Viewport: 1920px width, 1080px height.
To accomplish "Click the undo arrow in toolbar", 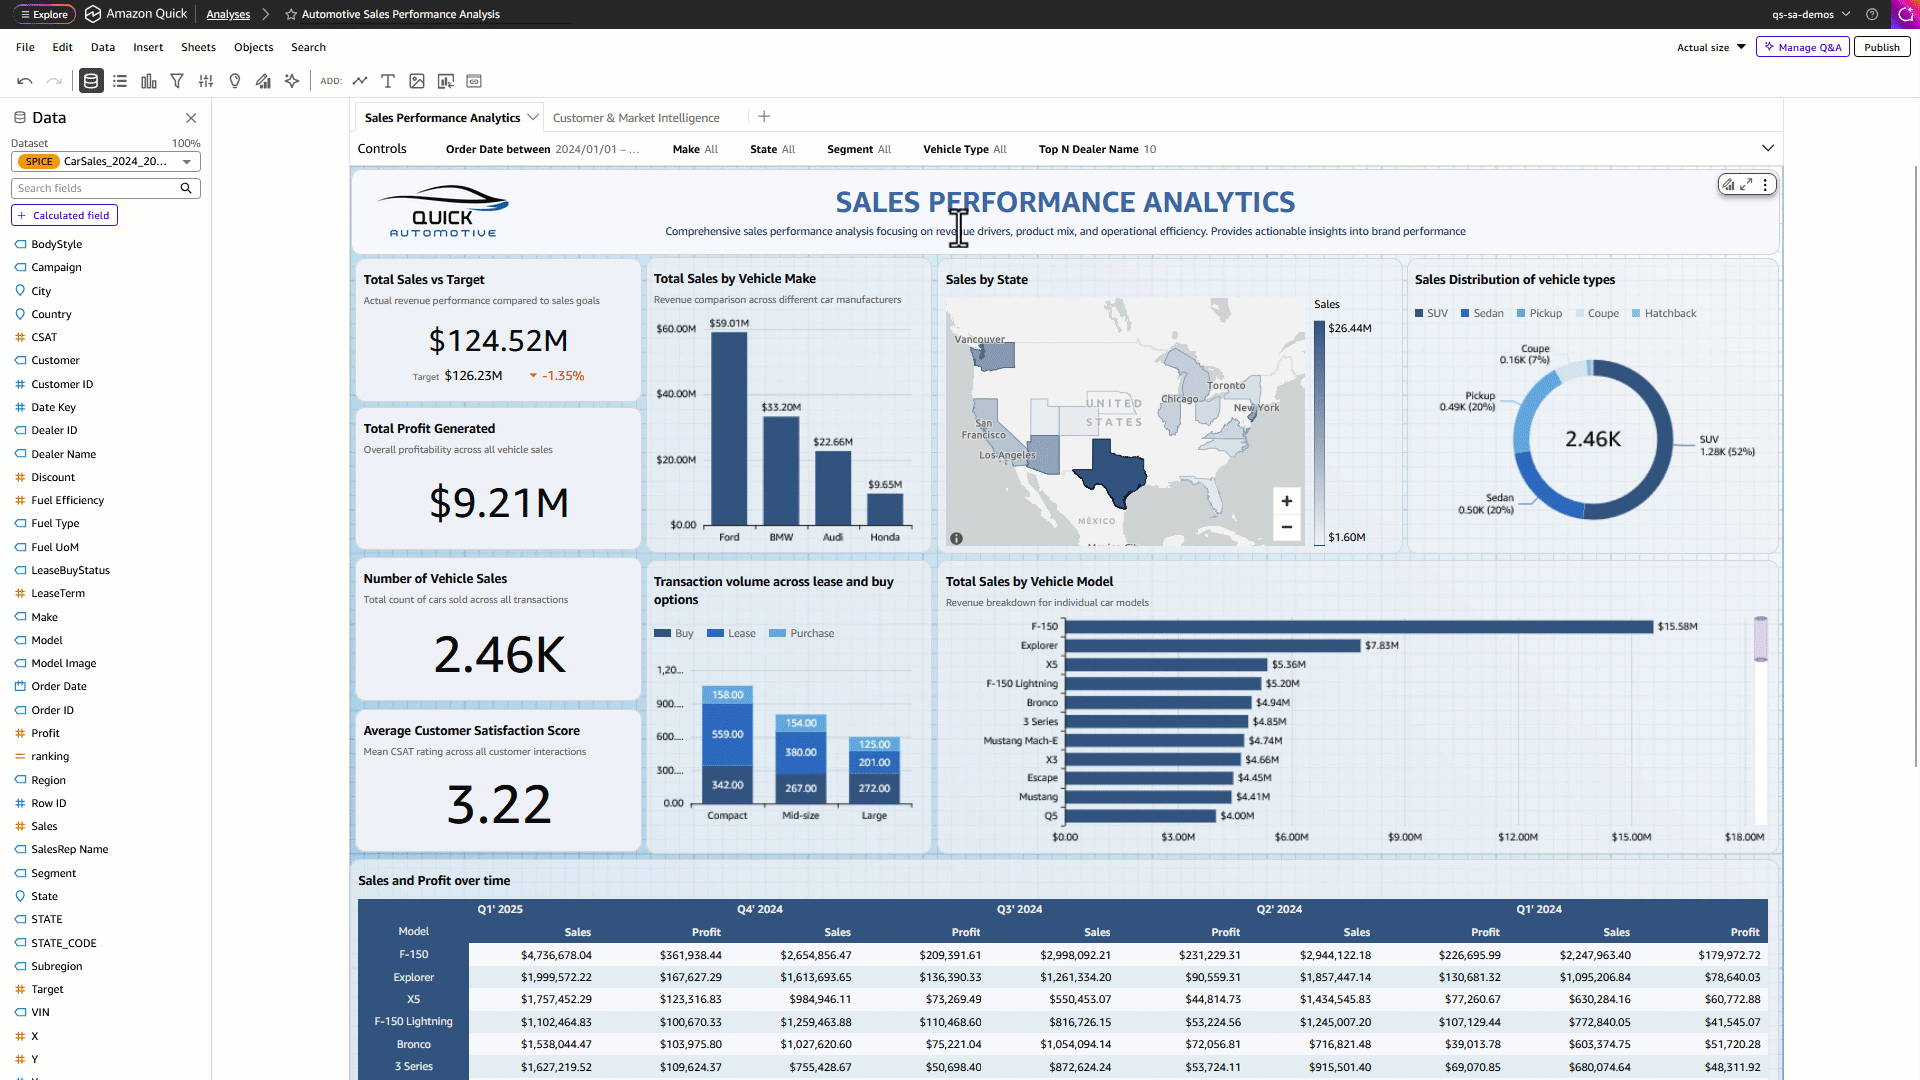I will [x=25, y=81].
